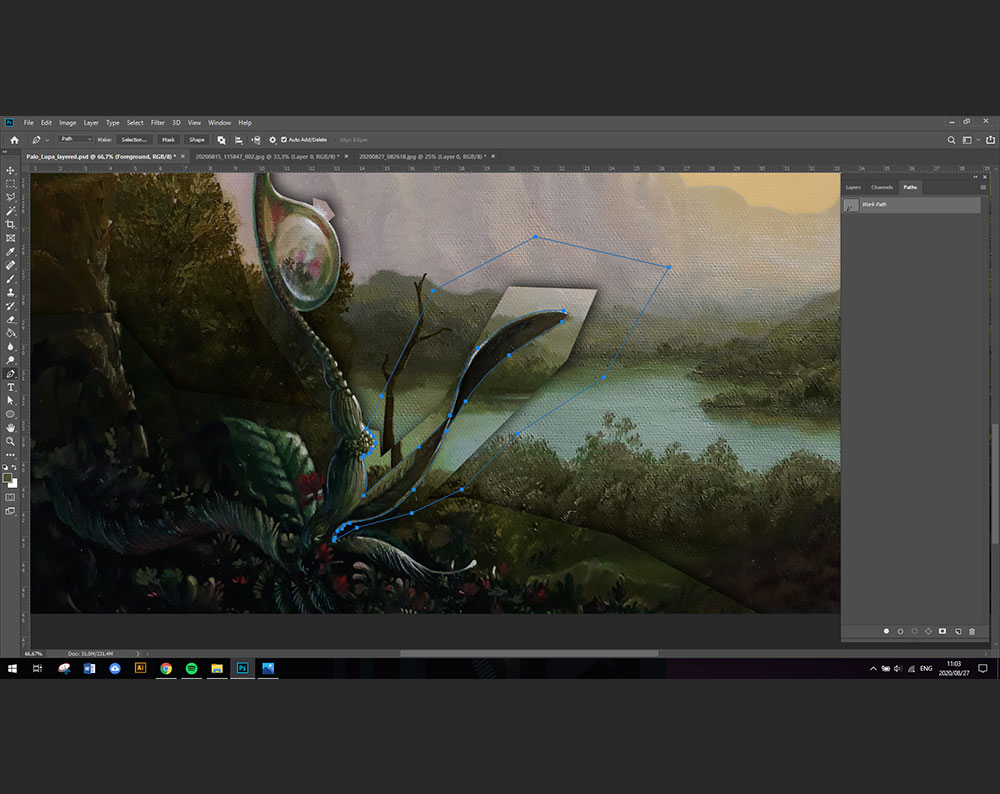This screenshot has width=1000, height=794.
Task: Swap foreground and background colors
Action: (15, 467)
